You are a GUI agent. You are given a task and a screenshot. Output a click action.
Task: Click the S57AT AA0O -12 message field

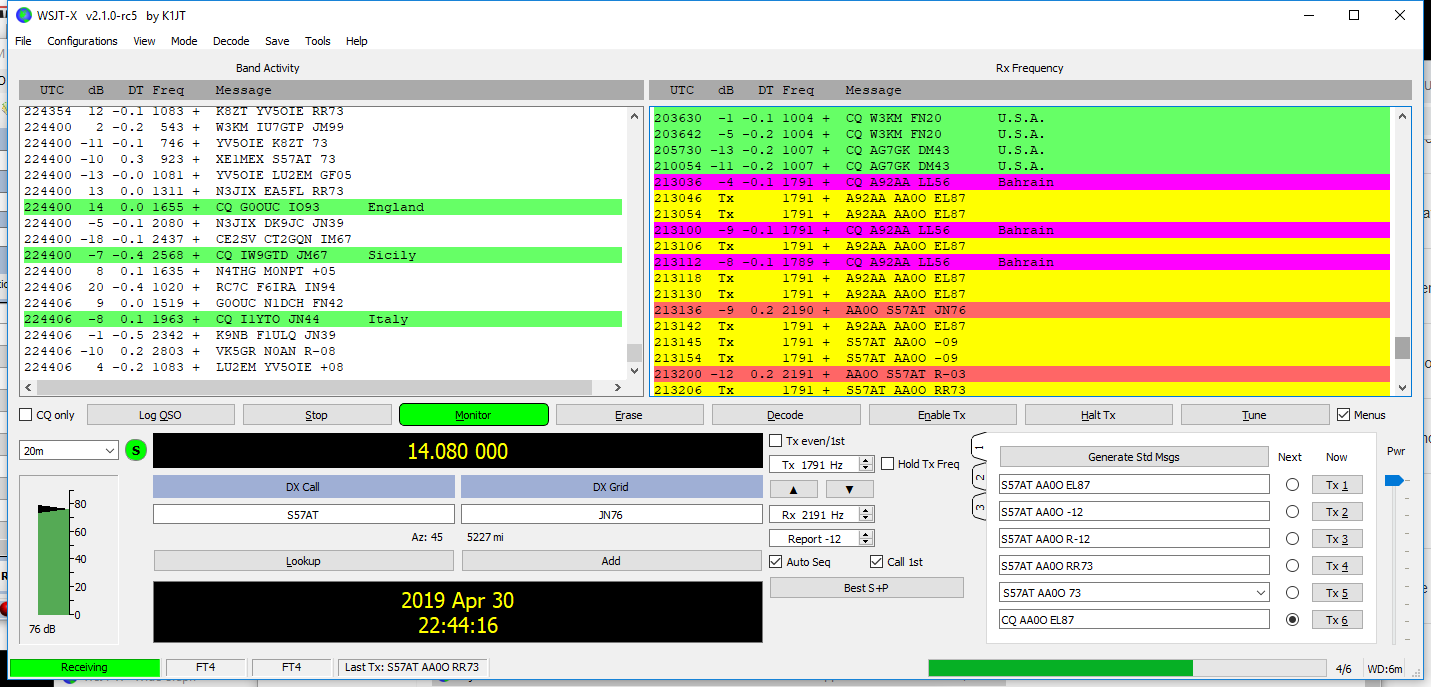click(x=1134, y=512)
